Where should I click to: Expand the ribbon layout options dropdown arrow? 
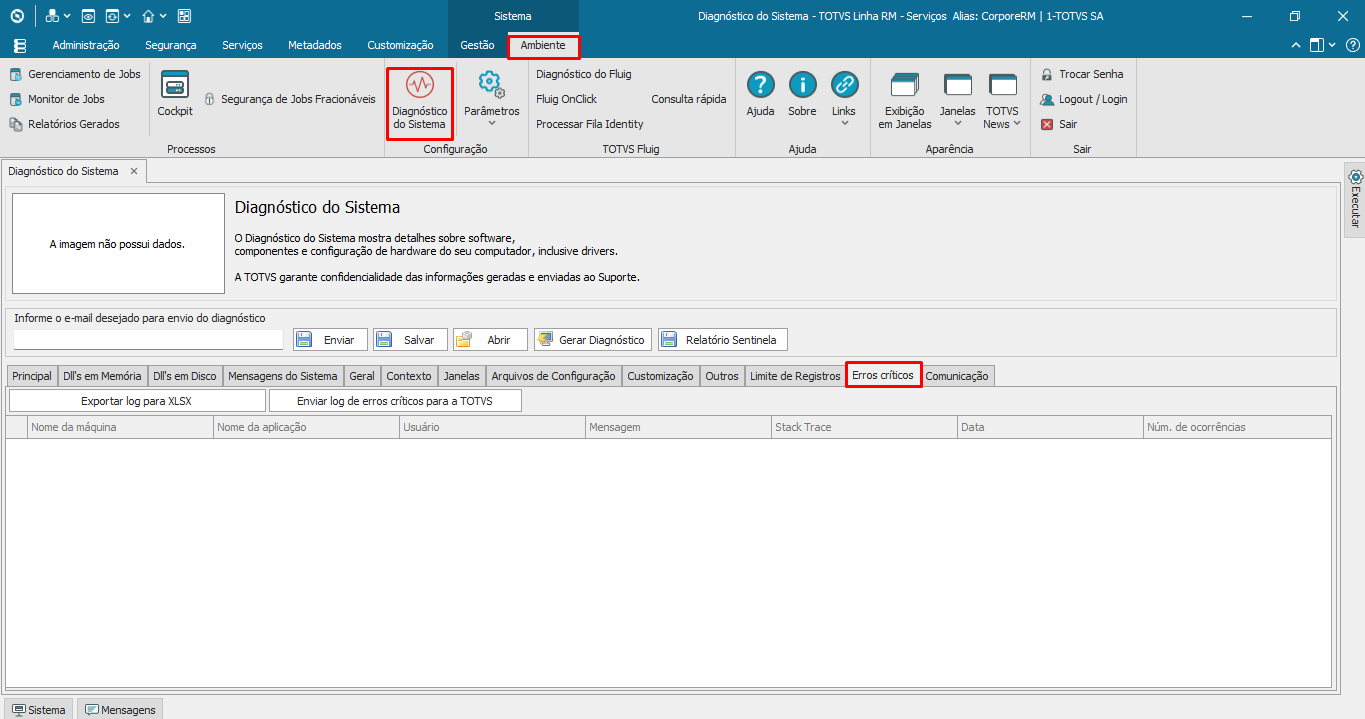pyautogui.click(x=1331, y=45)
